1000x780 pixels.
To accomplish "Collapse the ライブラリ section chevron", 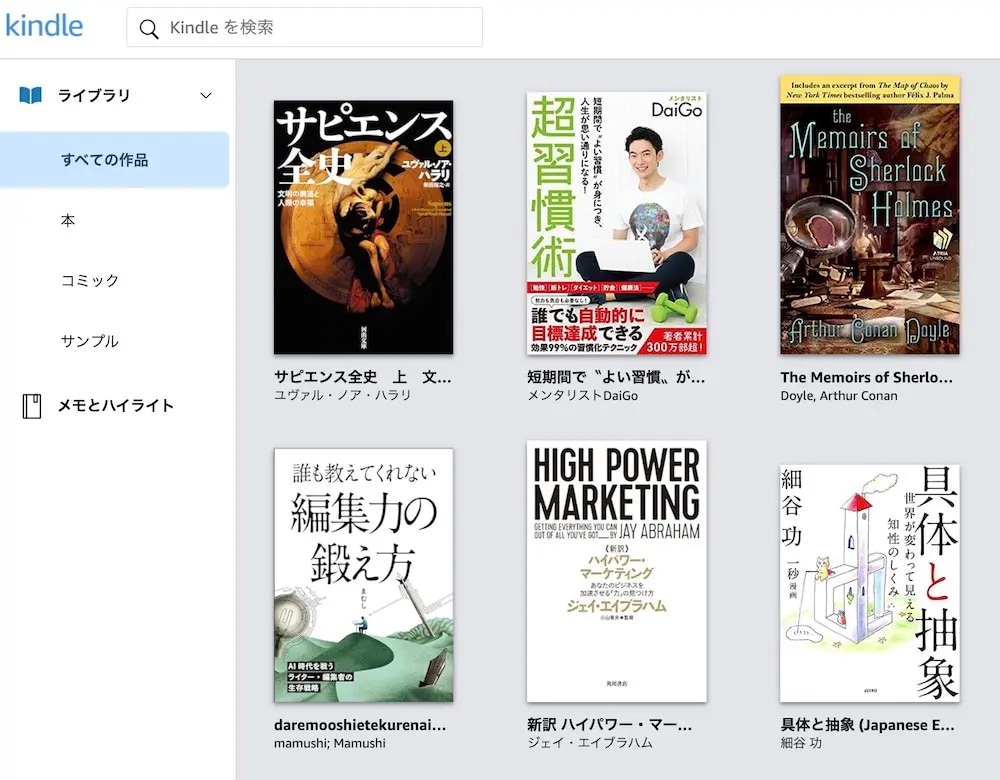I will point(206,96).
